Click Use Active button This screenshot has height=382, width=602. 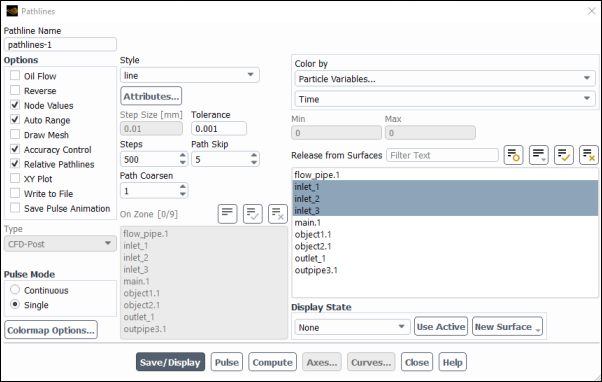click(441, 326)
